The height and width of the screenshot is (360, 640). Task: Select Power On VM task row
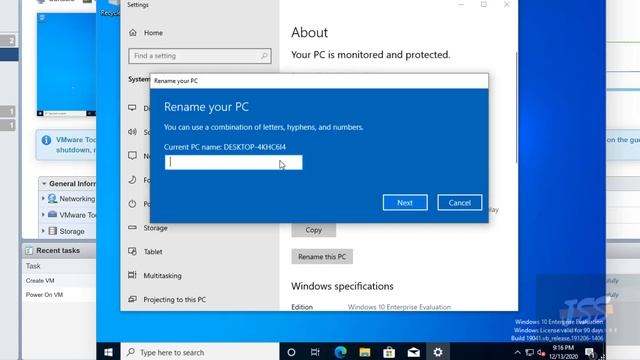point(44,295)
